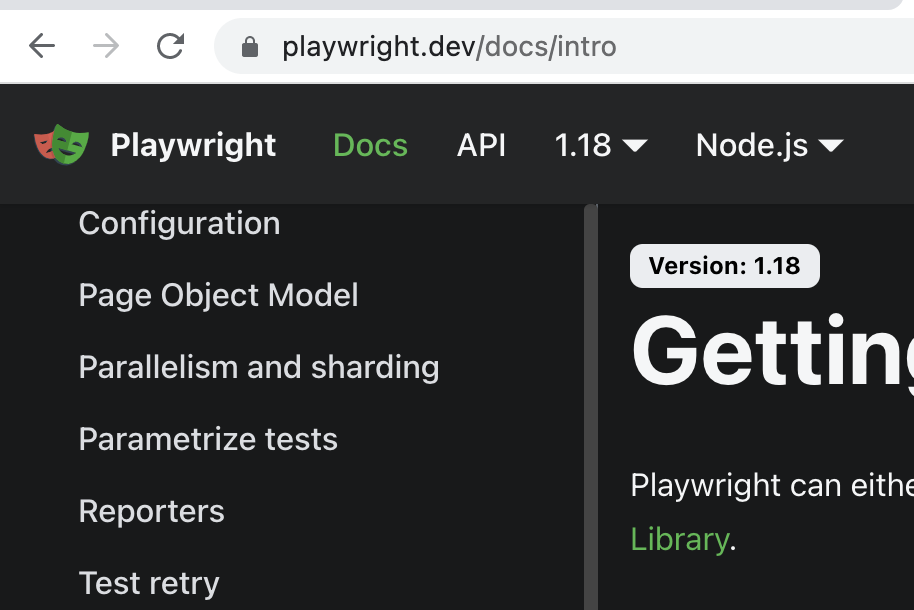Image resolution: width=914 pixels, height=610 pixels.
Task: Open the Page Object Model page
Action: tap(218, 295)
